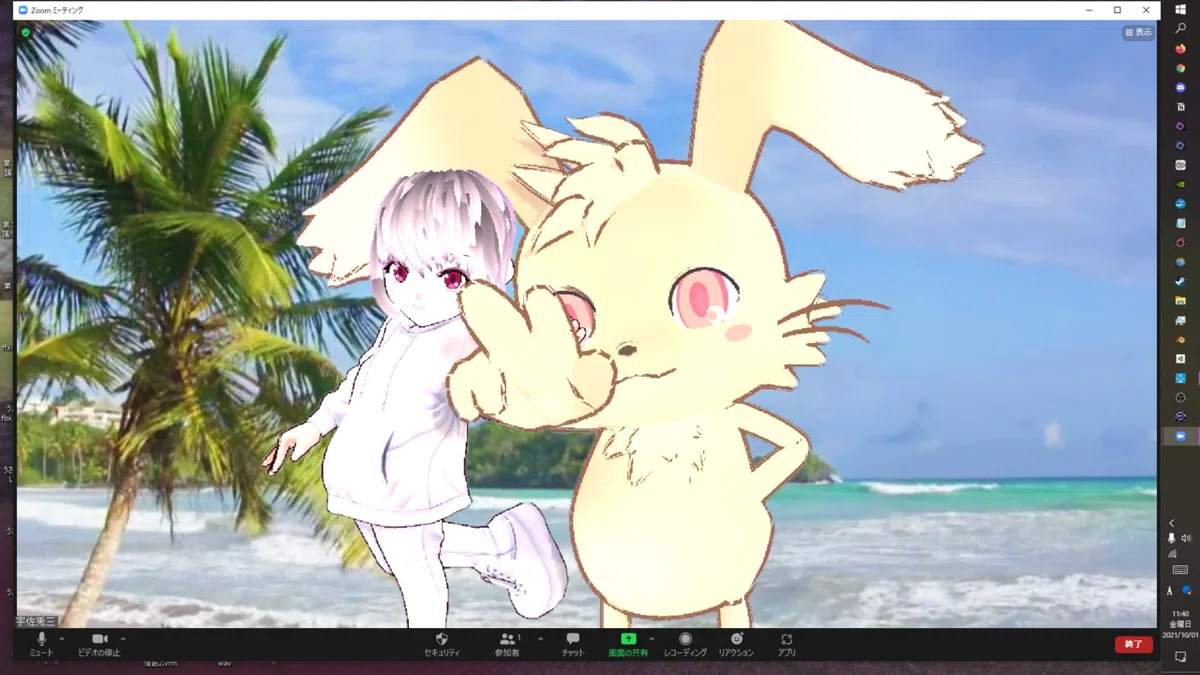1200x675 pixels.
Task: Show the 参加者 participants panel
Action: pos(507,644)
